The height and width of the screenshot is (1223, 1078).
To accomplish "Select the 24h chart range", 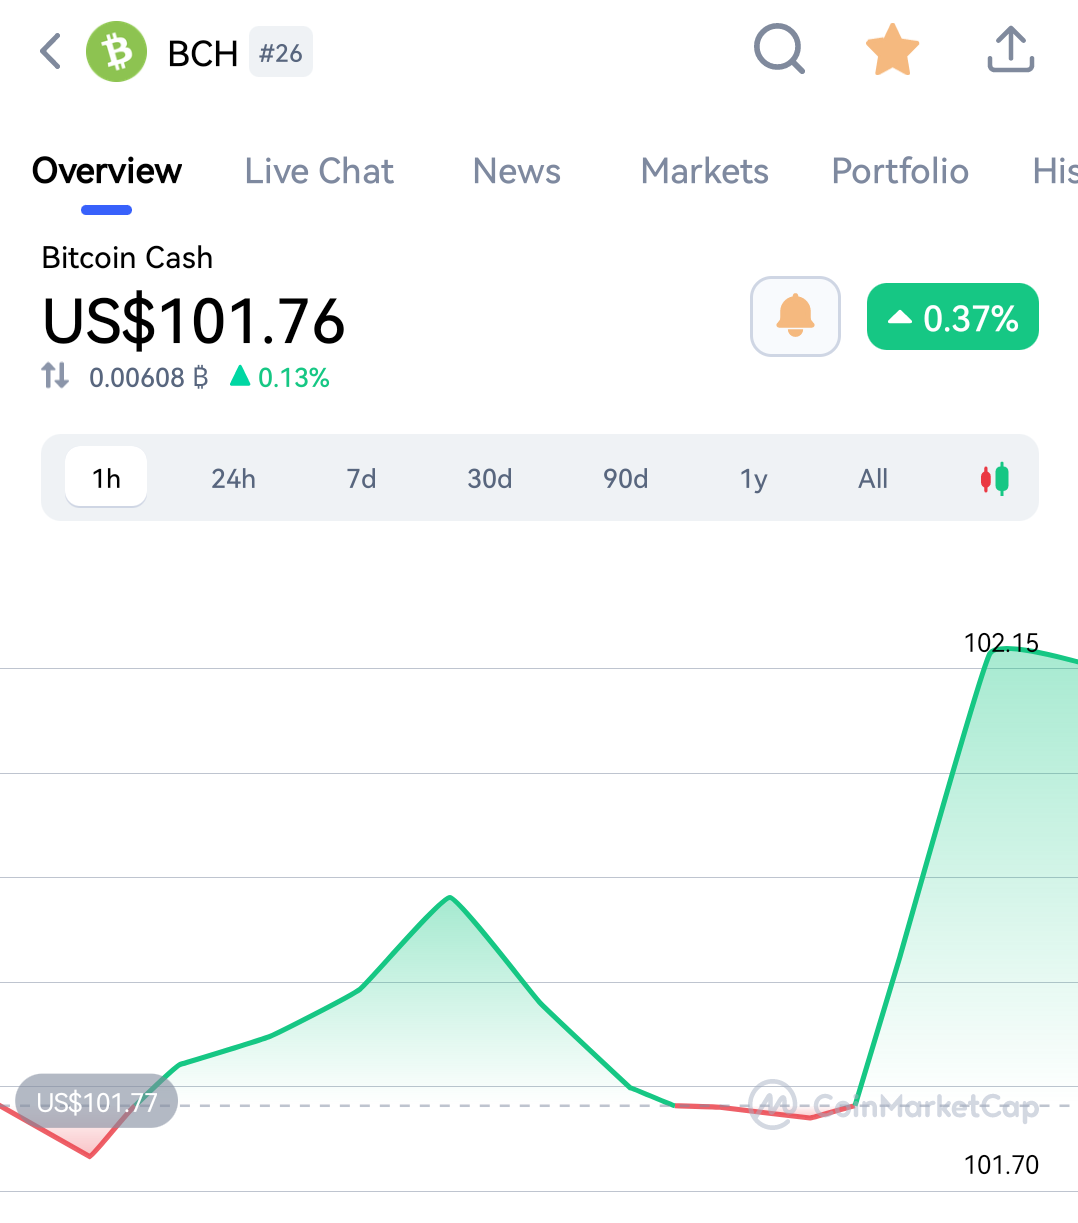I will click(x=233, y=479).
